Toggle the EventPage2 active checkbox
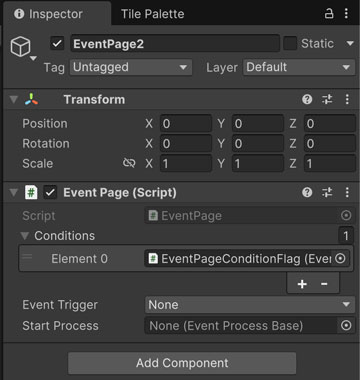 (57, 44)
